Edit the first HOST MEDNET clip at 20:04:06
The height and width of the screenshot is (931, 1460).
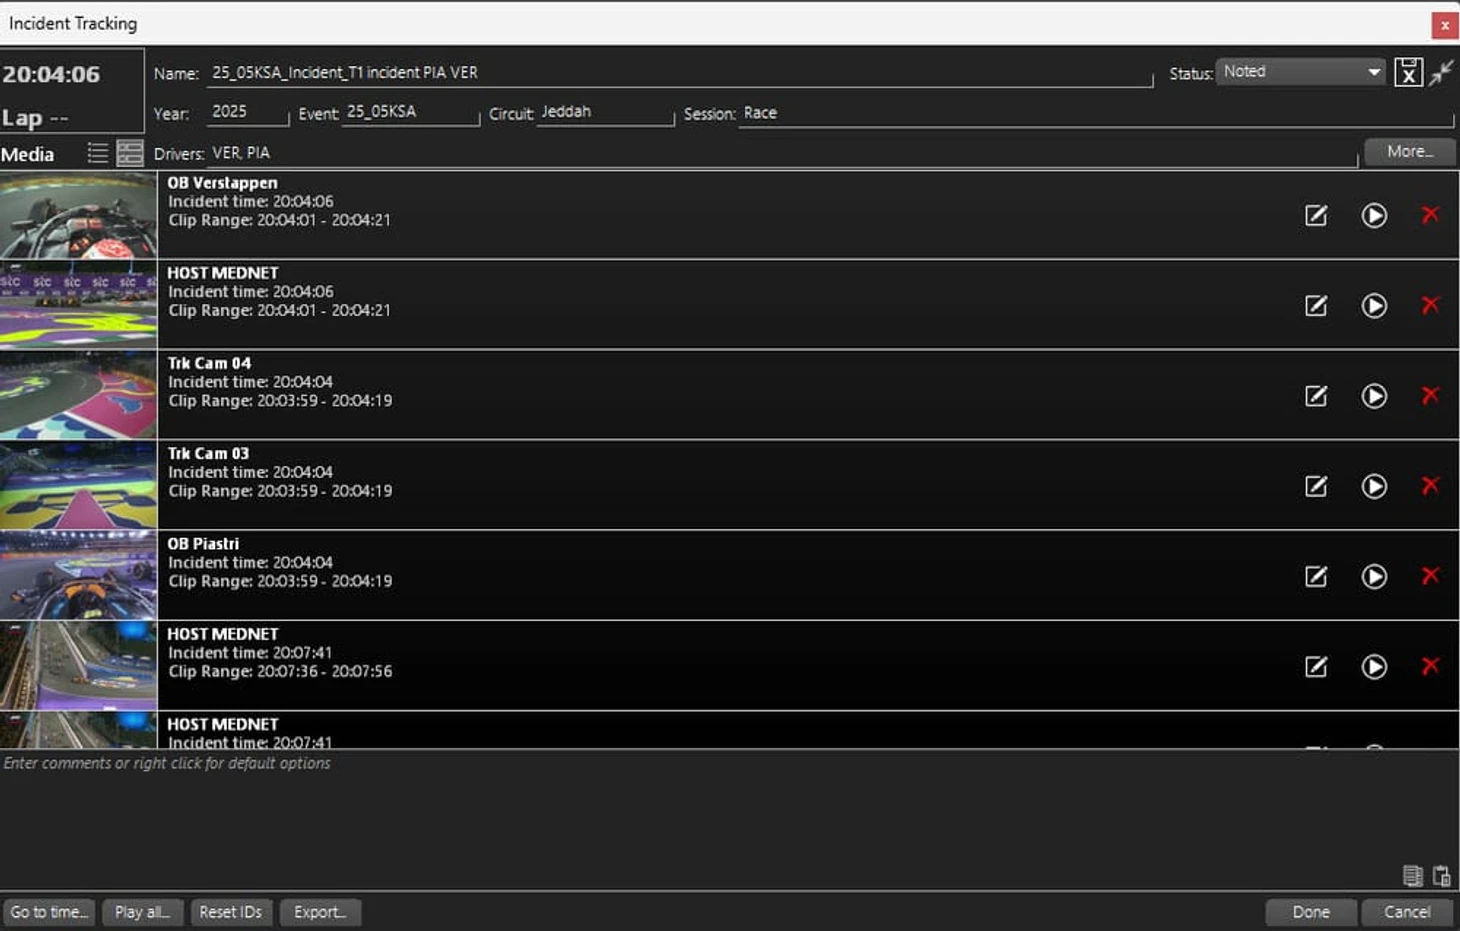tap(1316, 305)
